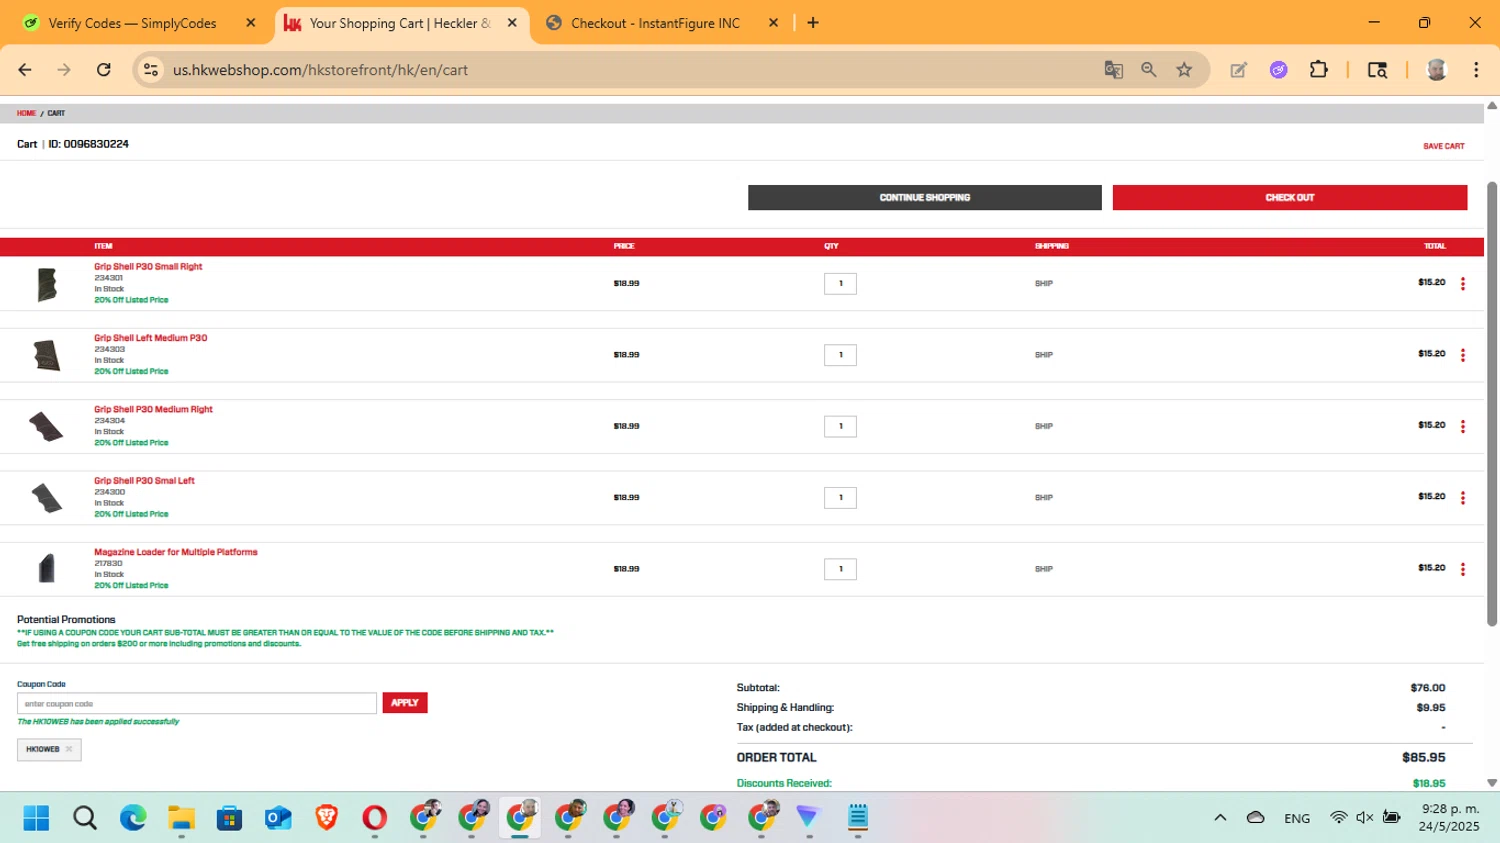Select the Subtotal $76.00 value
Viewport: 1500px width, 843px height.
[1428, 688]
